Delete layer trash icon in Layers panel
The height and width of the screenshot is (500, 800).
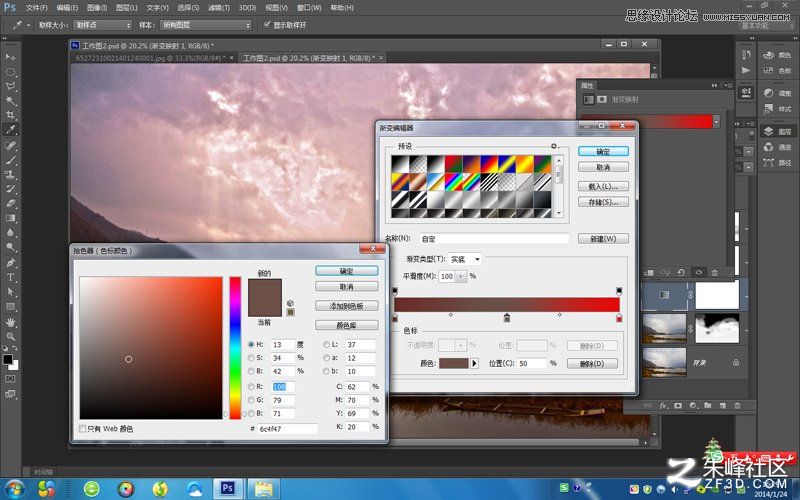(737, 406)
